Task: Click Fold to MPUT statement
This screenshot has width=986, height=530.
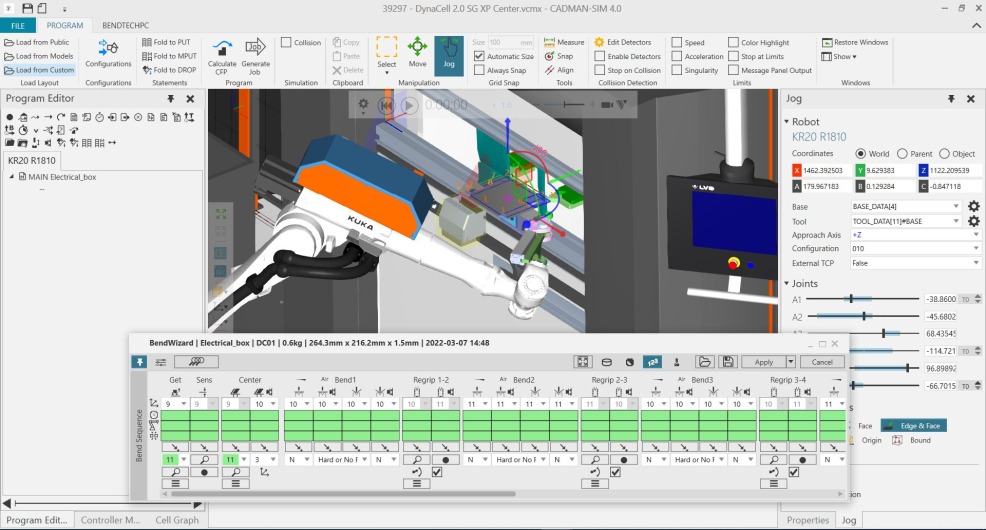Action: coord(169,56)
